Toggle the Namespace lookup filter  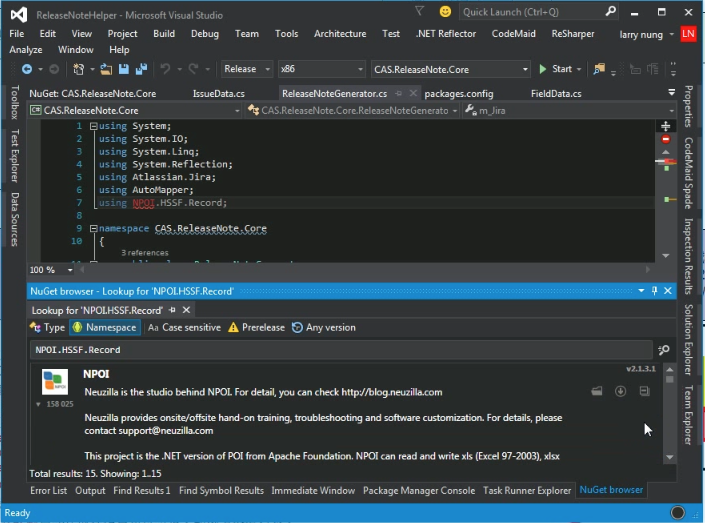click(104, 327)
